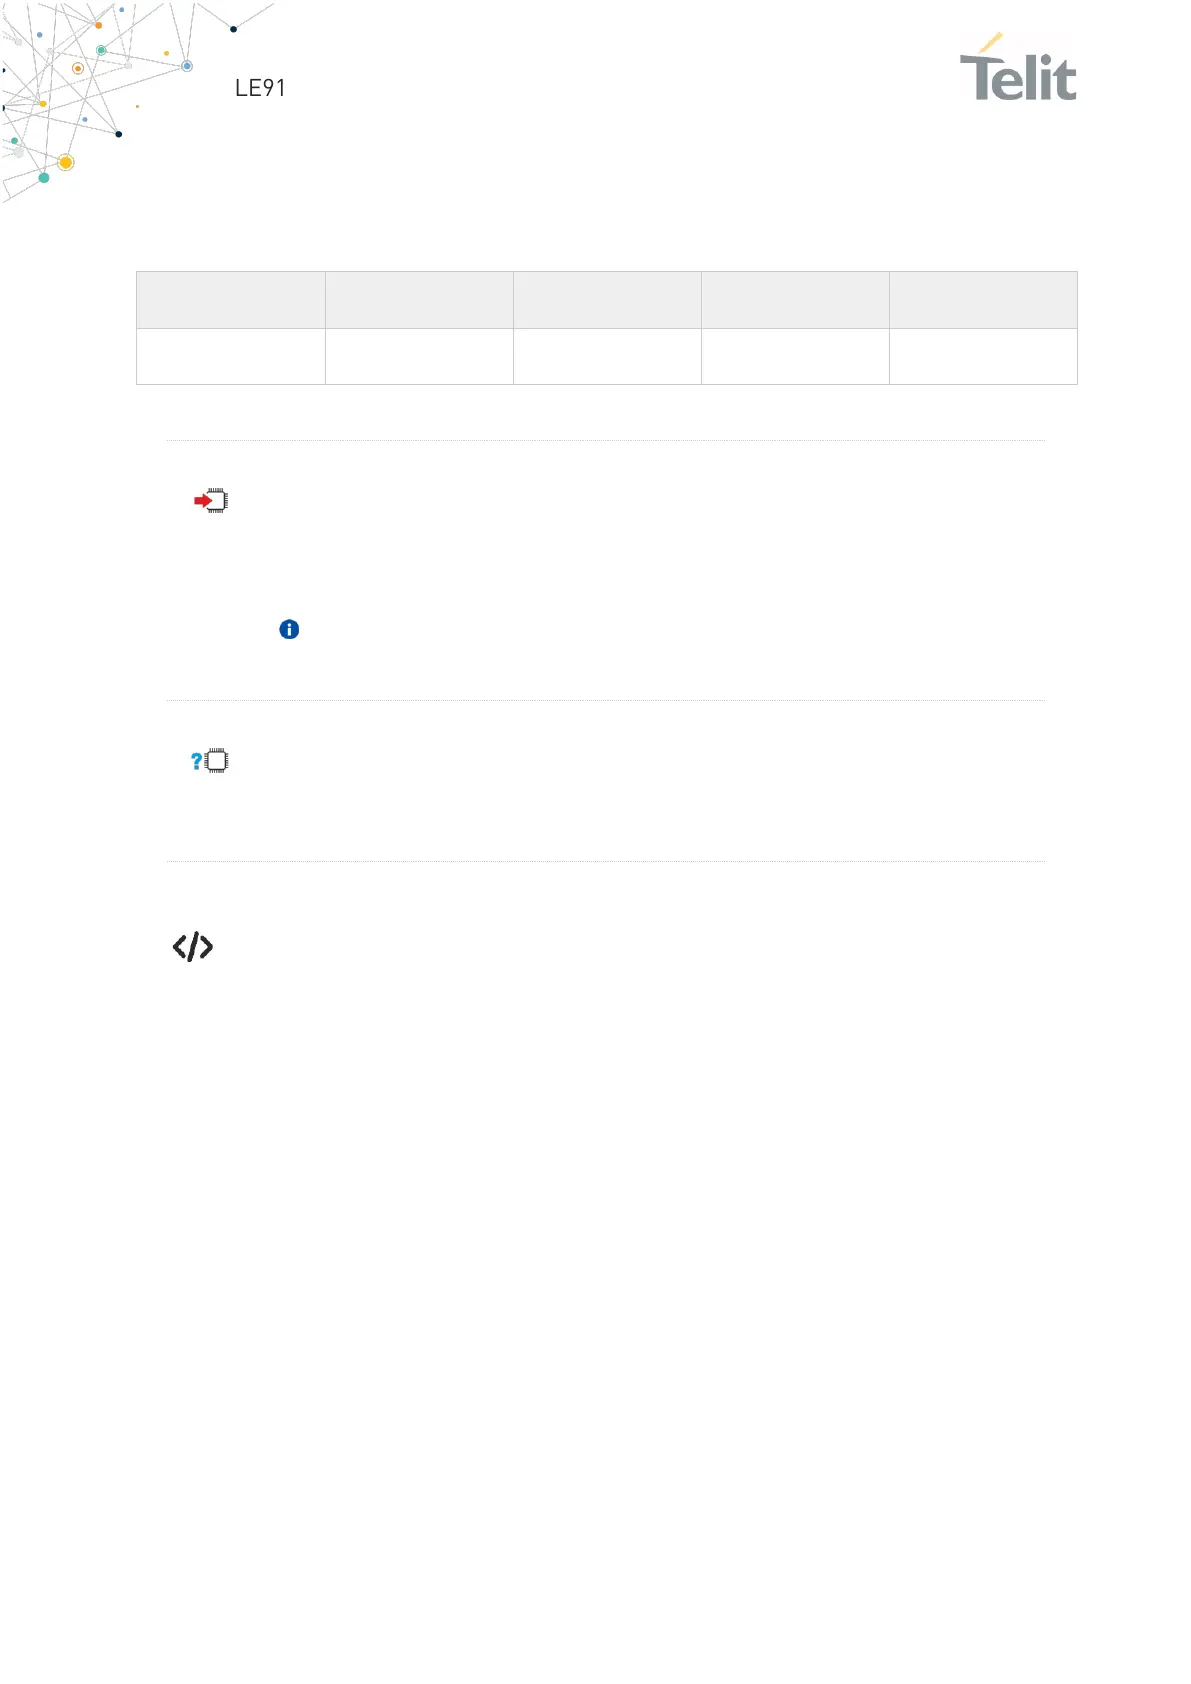Click the blue info note icon
Viewport: 1191px width, 1684px height.
[289, 629]
